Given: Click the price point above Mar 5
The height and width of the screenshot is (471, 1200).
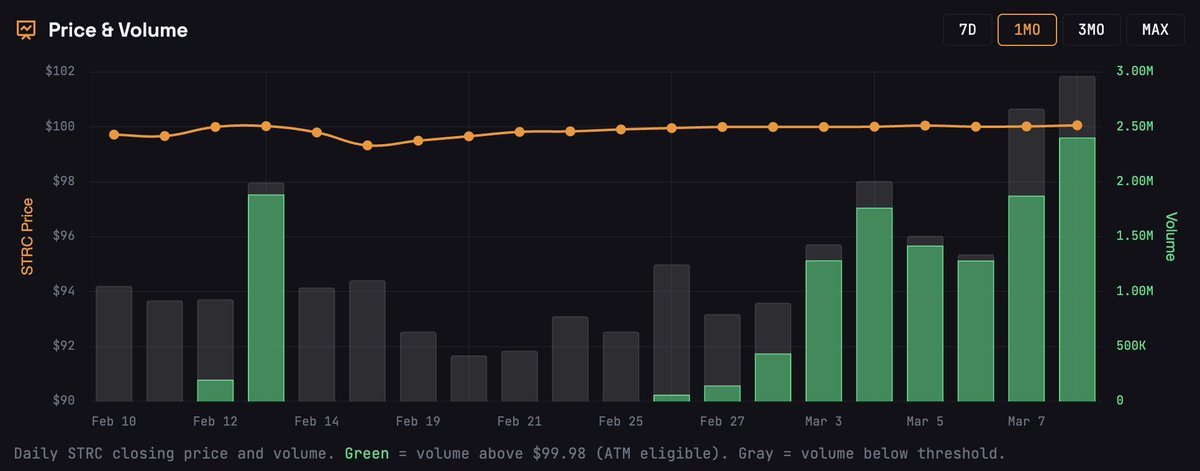Looking at the screenshot, I should click(925, 126).
